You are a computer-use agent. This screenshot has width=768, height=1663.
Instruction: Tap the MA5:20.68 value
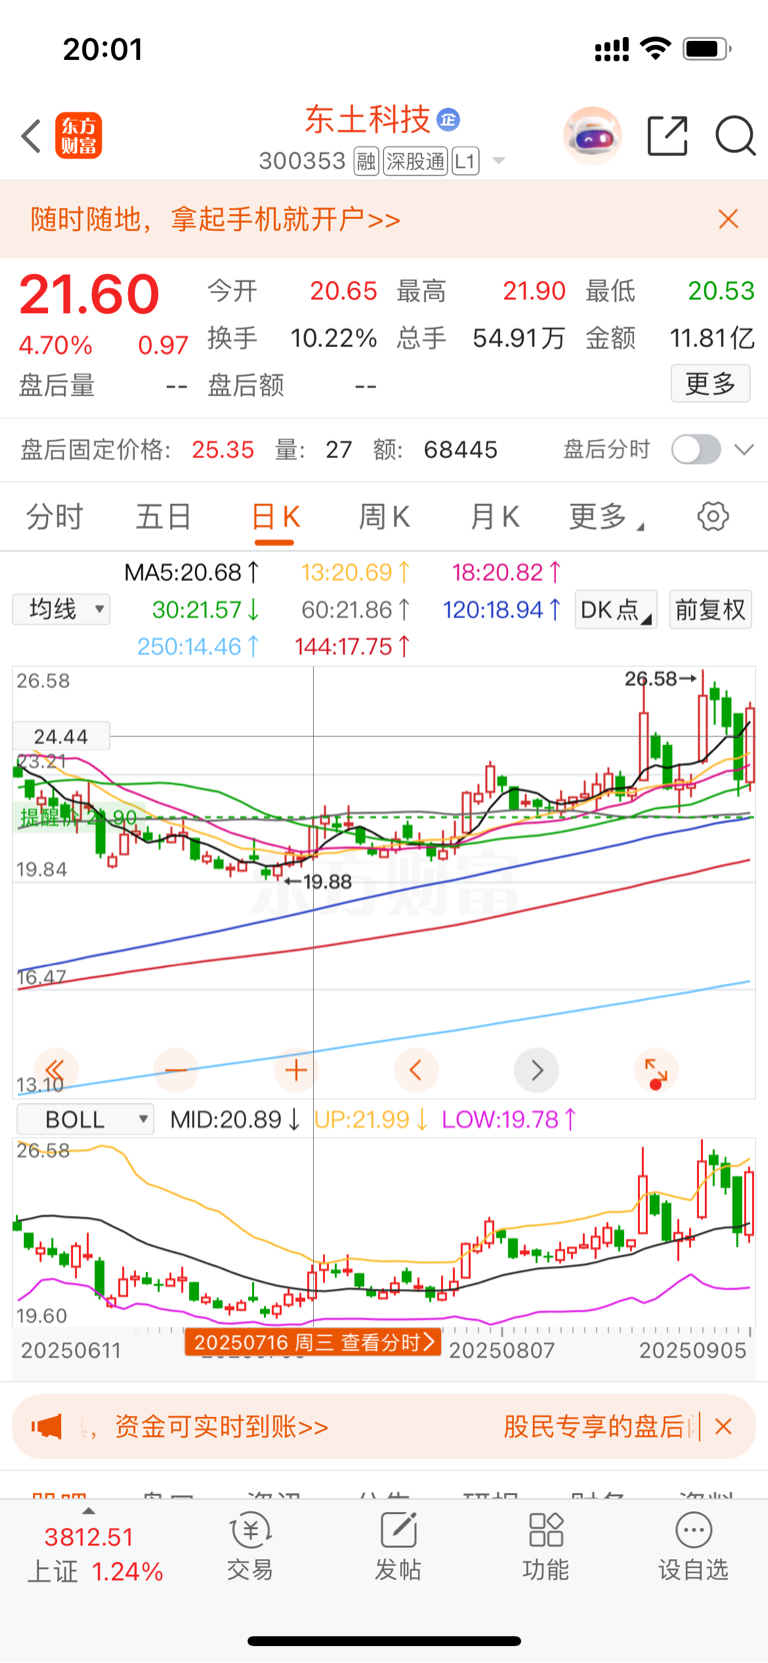[192, 573]
